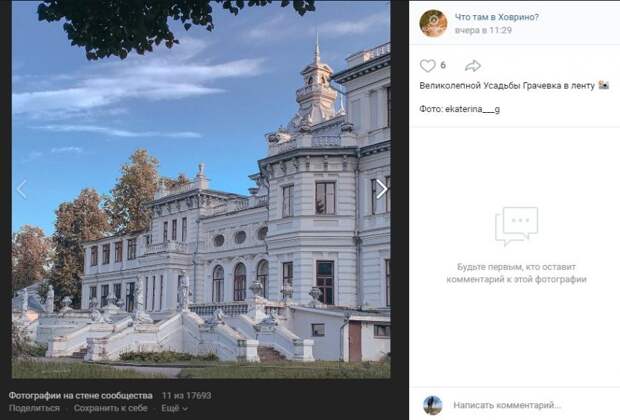Open the Что там в Ховрино? community link
This screenshot has width=620, height=420.
click(x=497, y=17)
